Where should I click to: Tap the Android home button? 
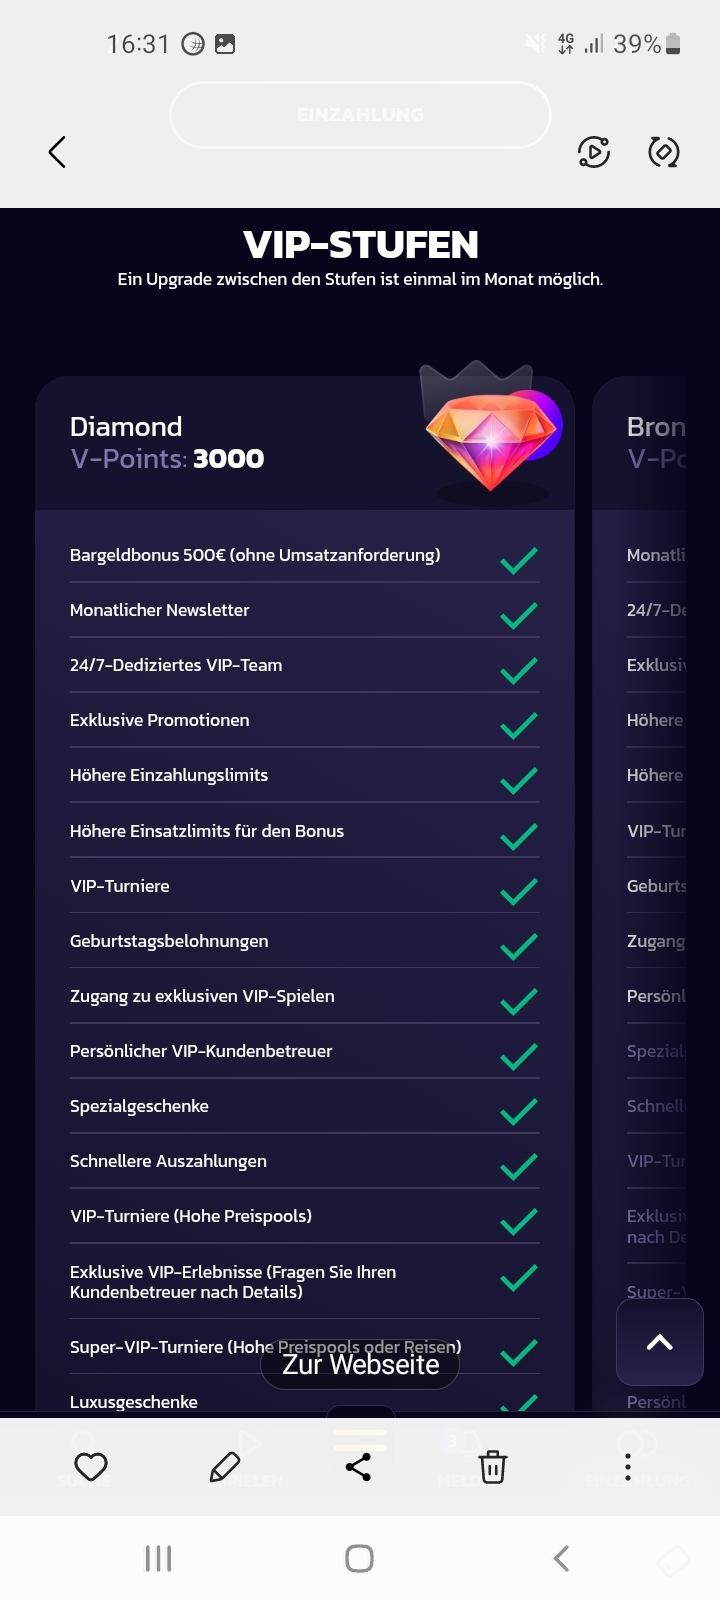tap(359, 1558)
